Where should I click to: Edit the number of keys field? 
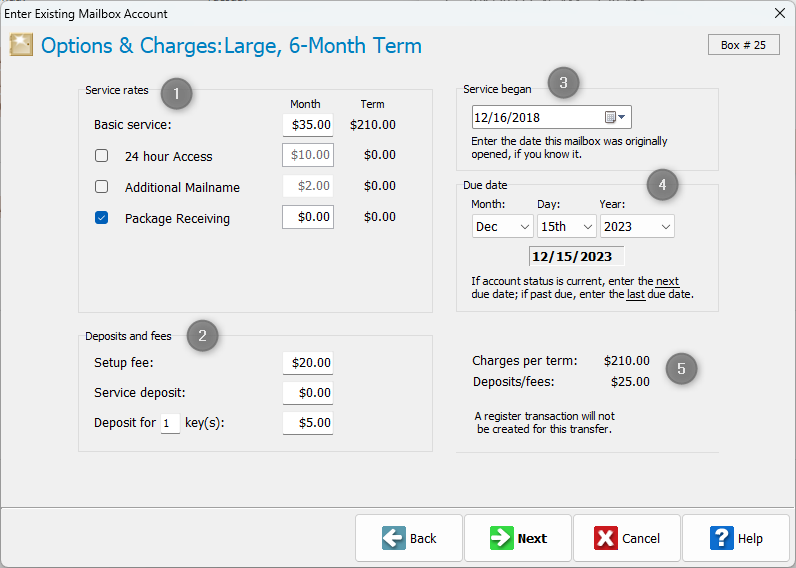tap(170, 423)
